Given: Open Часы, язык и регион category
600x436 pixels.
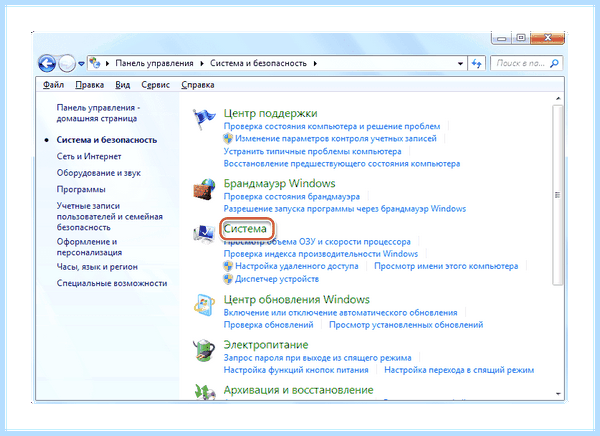Looking at the screenshot, I should [x=97, y=267].
